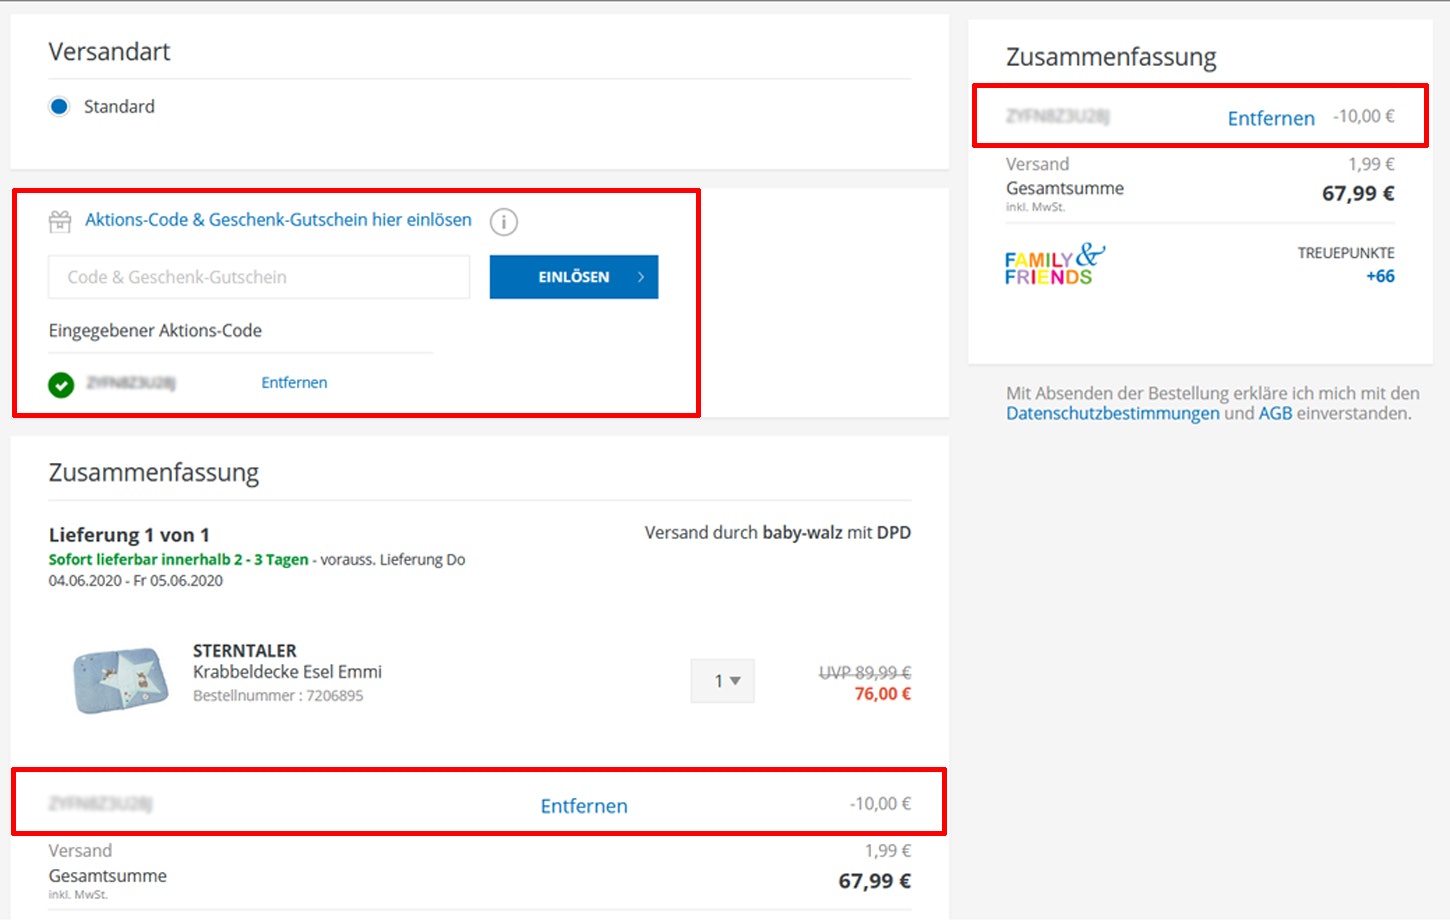Click the Family & Friends logo

click(1053, 265)
